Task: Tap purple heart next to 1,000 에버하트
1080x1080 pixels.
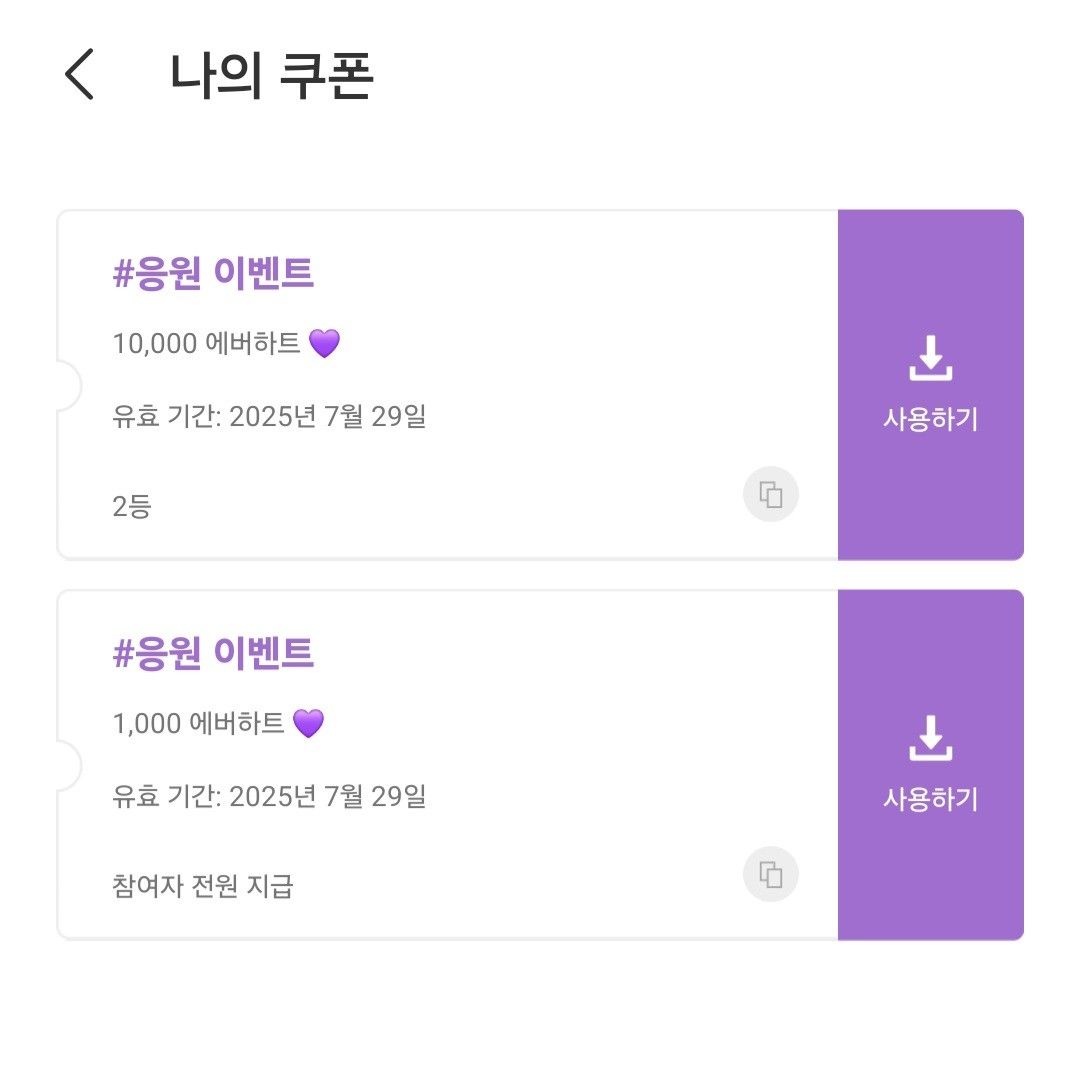Action: 308,723
